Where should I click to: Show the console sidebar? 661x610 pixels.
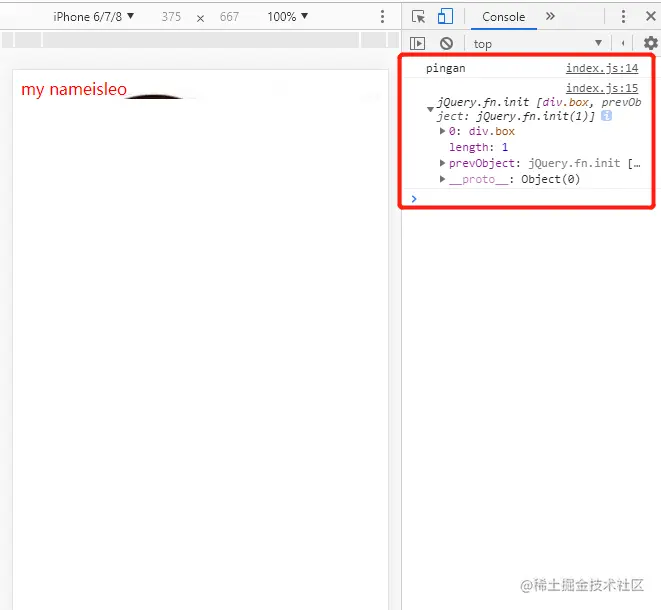[417, 43]
